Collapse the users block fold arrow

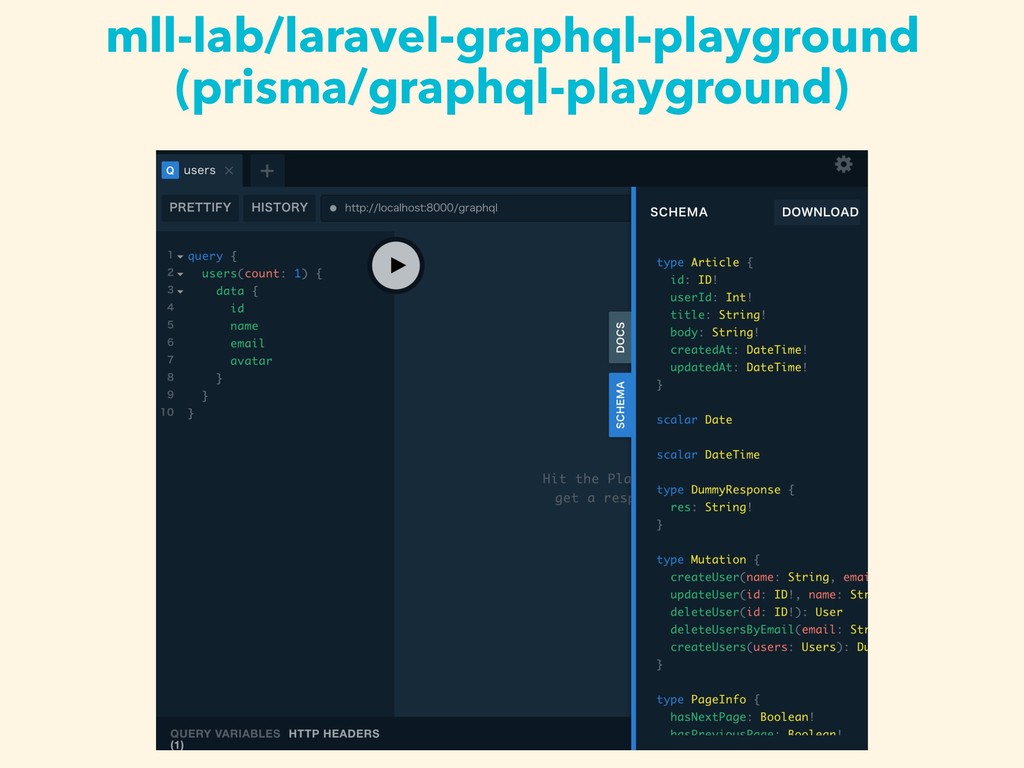click(x=180, y=274)
